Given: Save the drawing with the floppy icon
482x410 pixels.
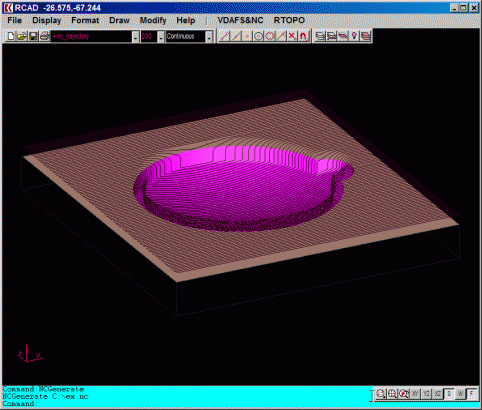Looking at the screenshot, I should [33, 36].
